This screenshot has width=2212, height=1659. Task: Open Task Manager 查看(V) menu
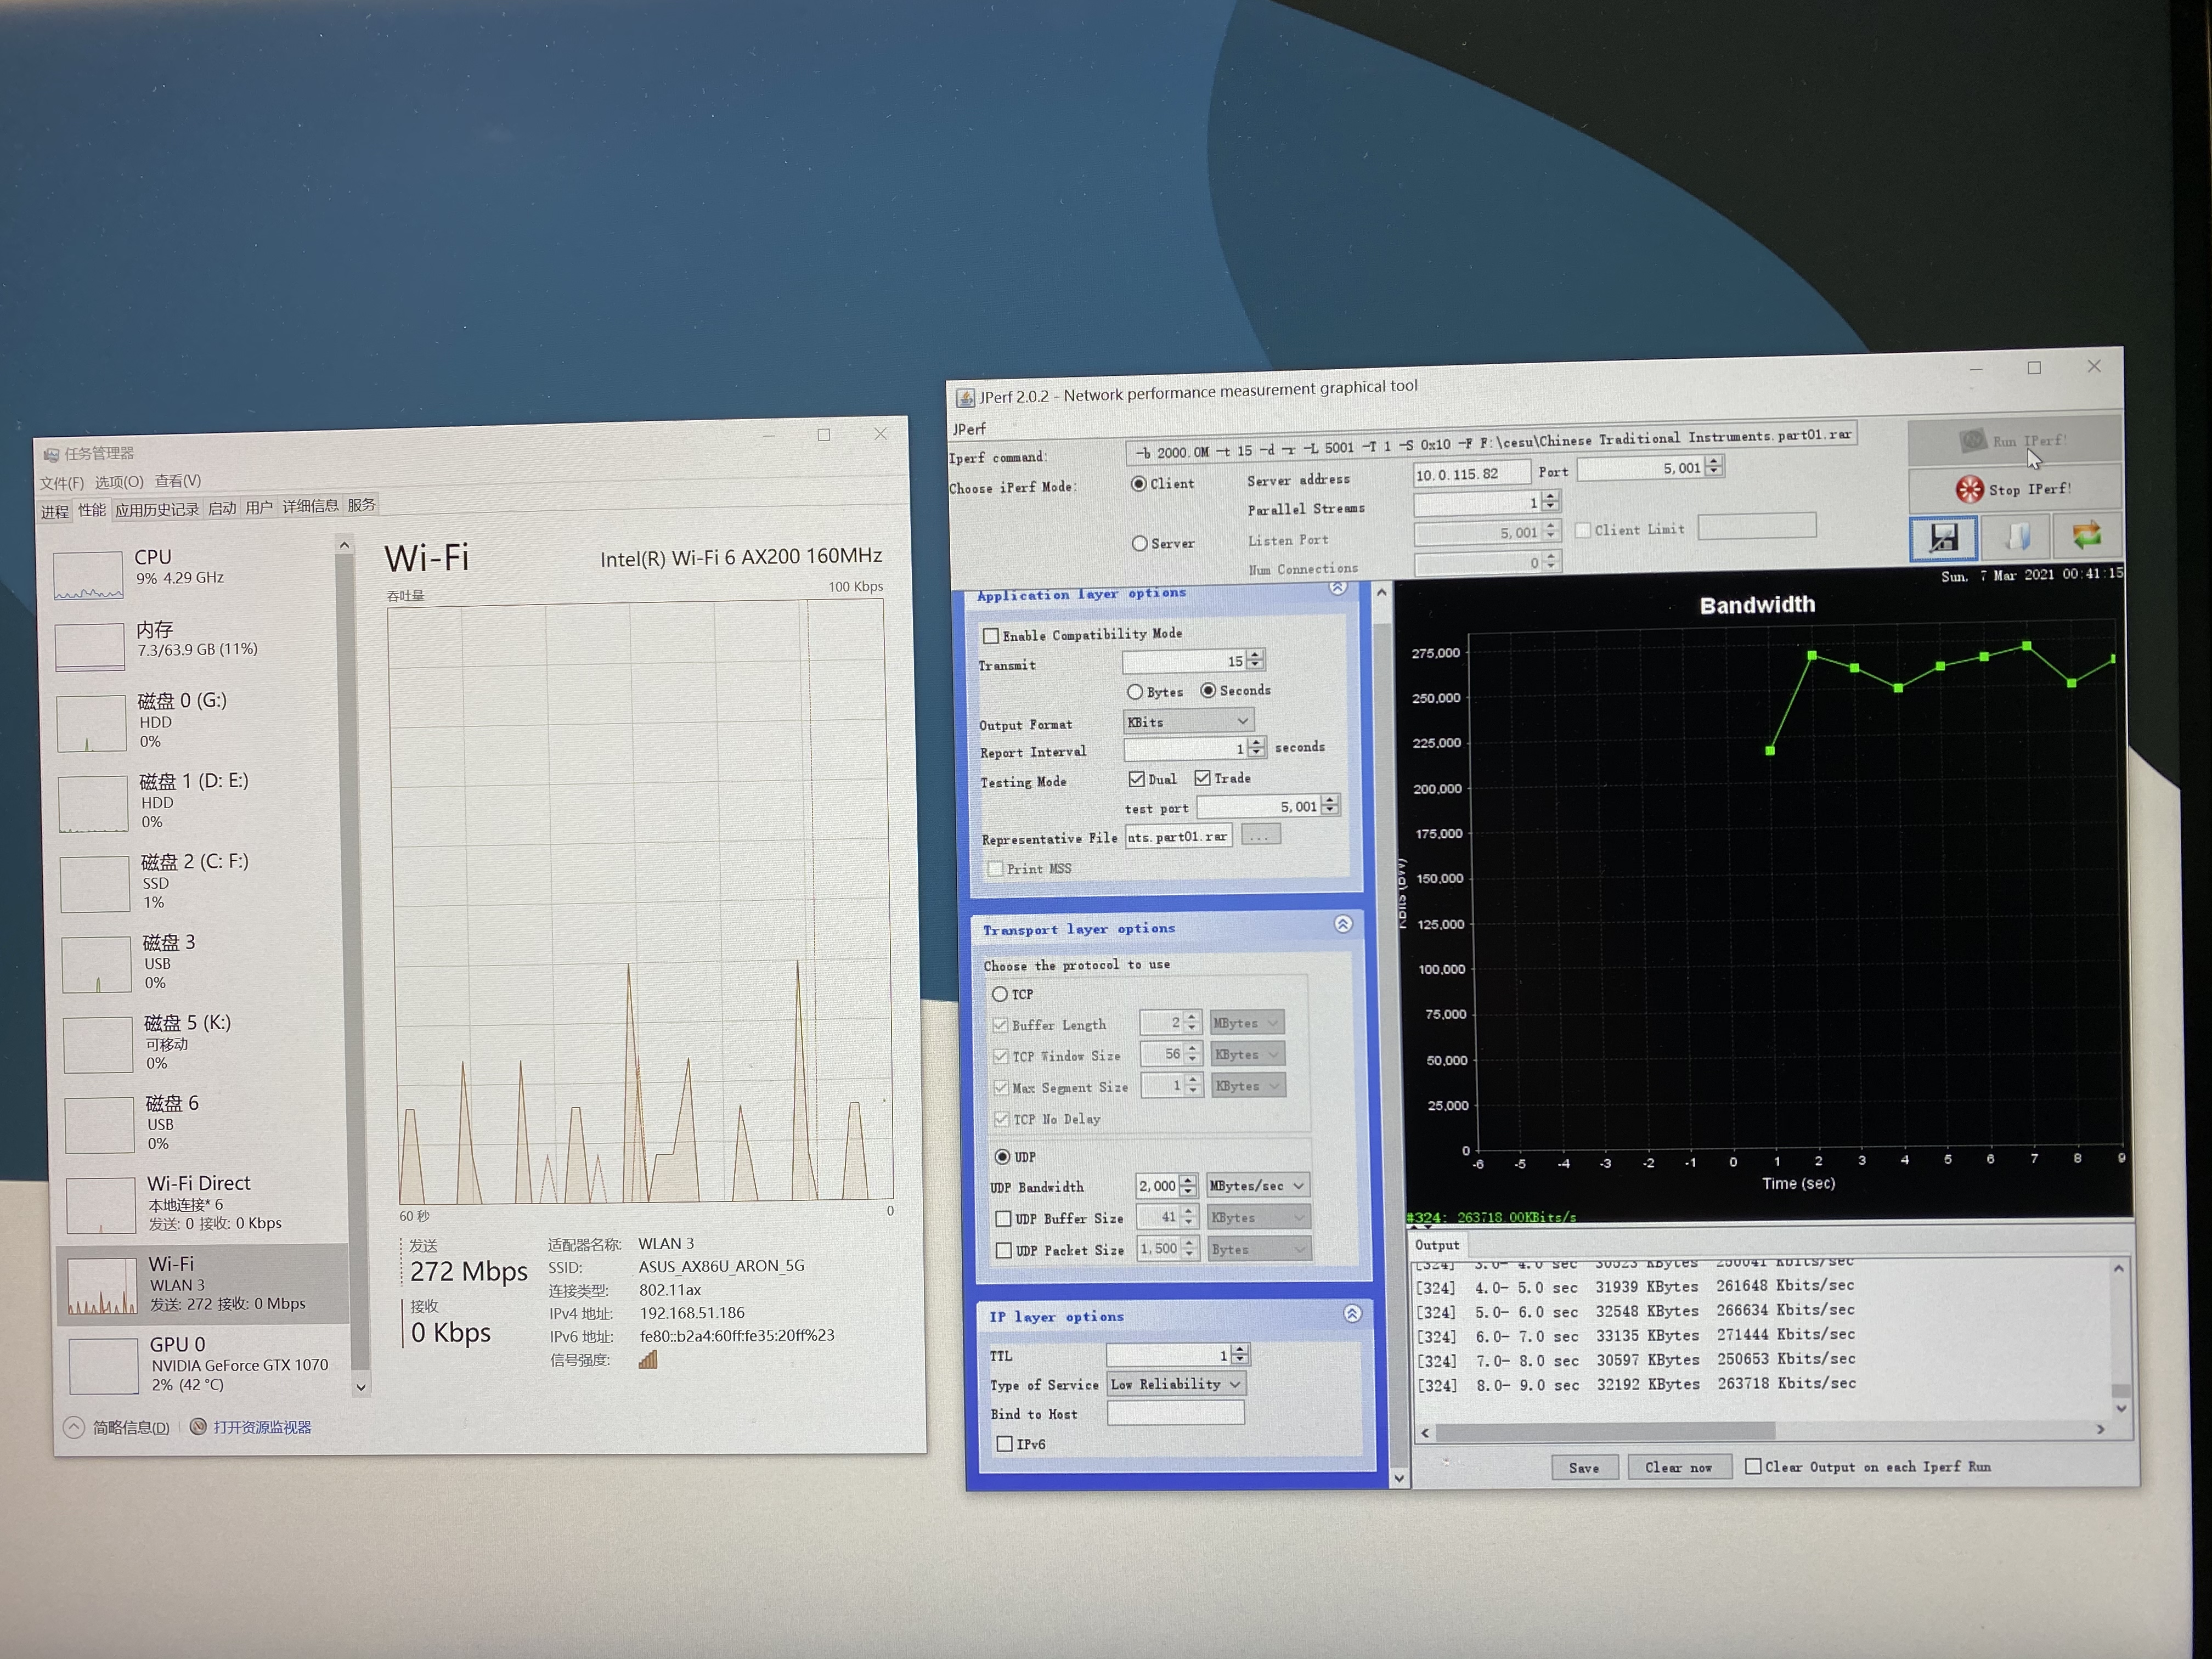tap(178, 481)
